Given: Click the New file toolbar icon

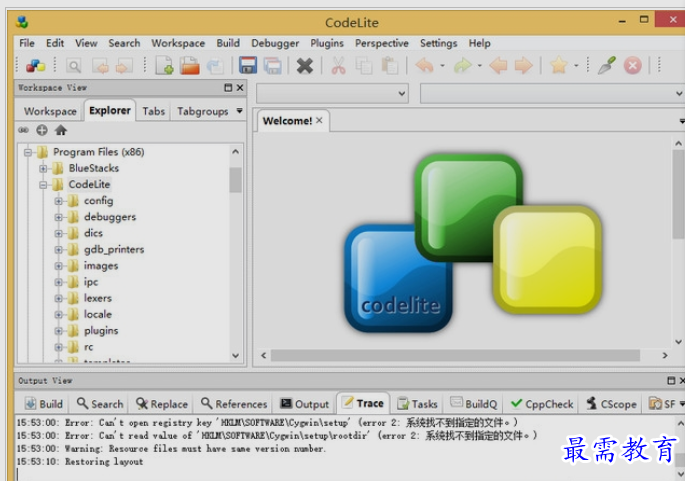Looking at the screenshot, I should click(164, 66).
